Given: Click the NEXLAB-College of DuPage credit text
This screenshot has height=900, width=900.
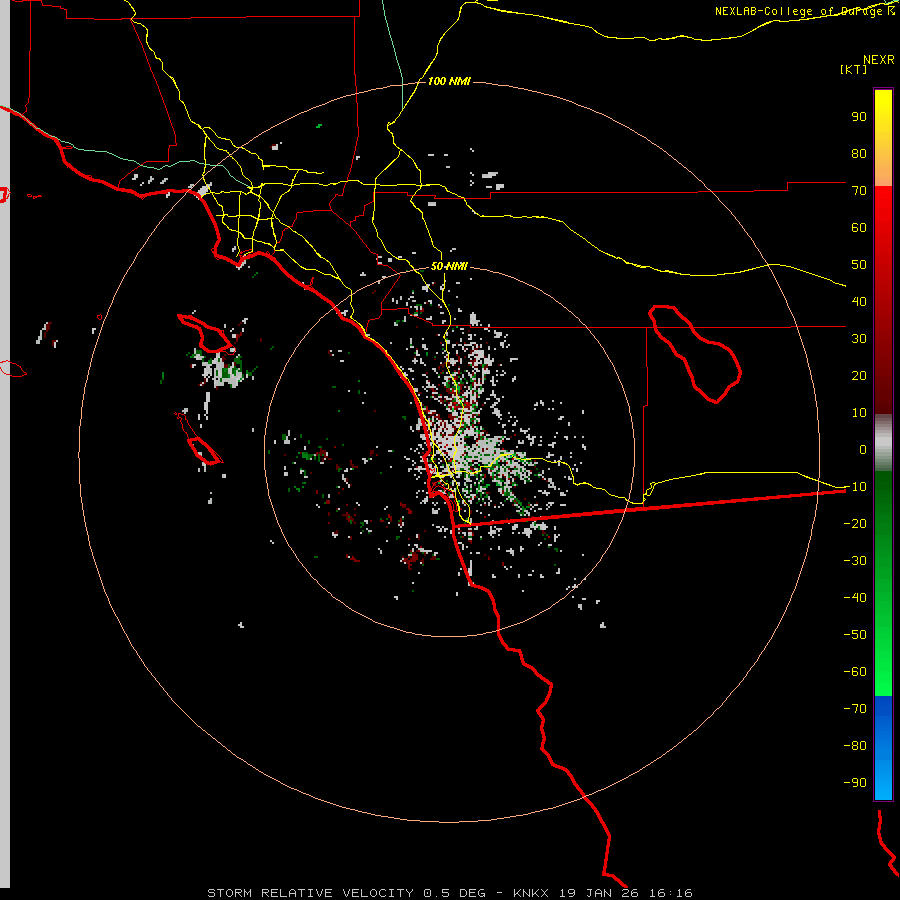Looking at the screenshot, I should [x=804, y=11].
